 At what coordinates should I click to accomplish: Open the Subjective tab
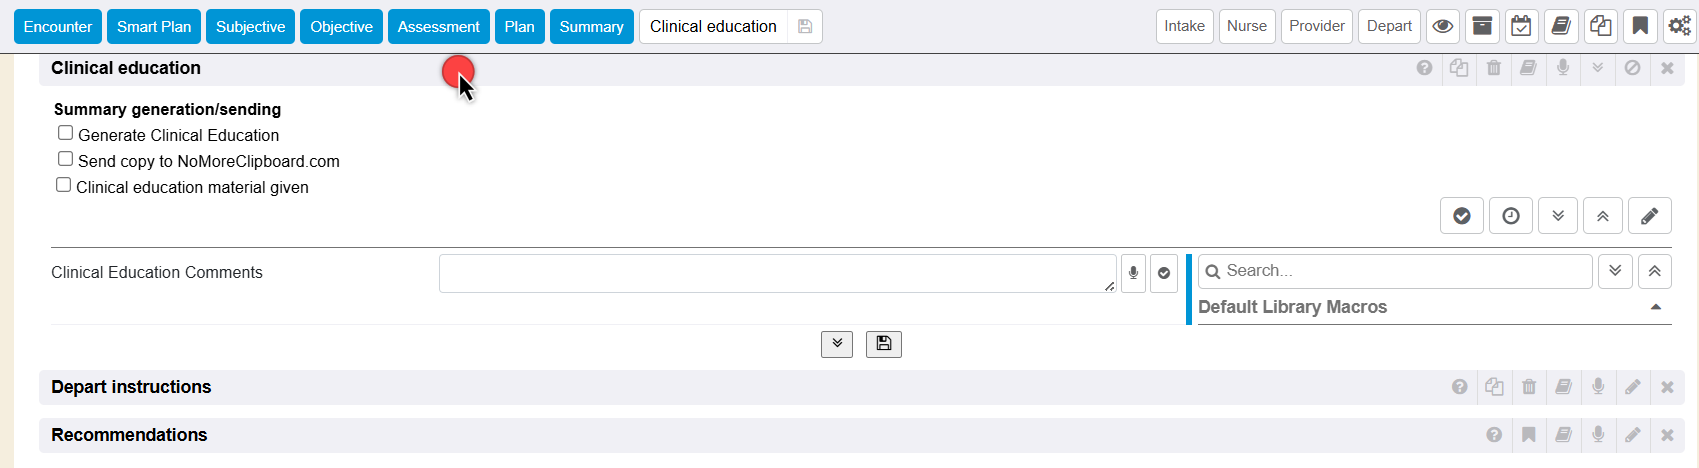point(250,27)
